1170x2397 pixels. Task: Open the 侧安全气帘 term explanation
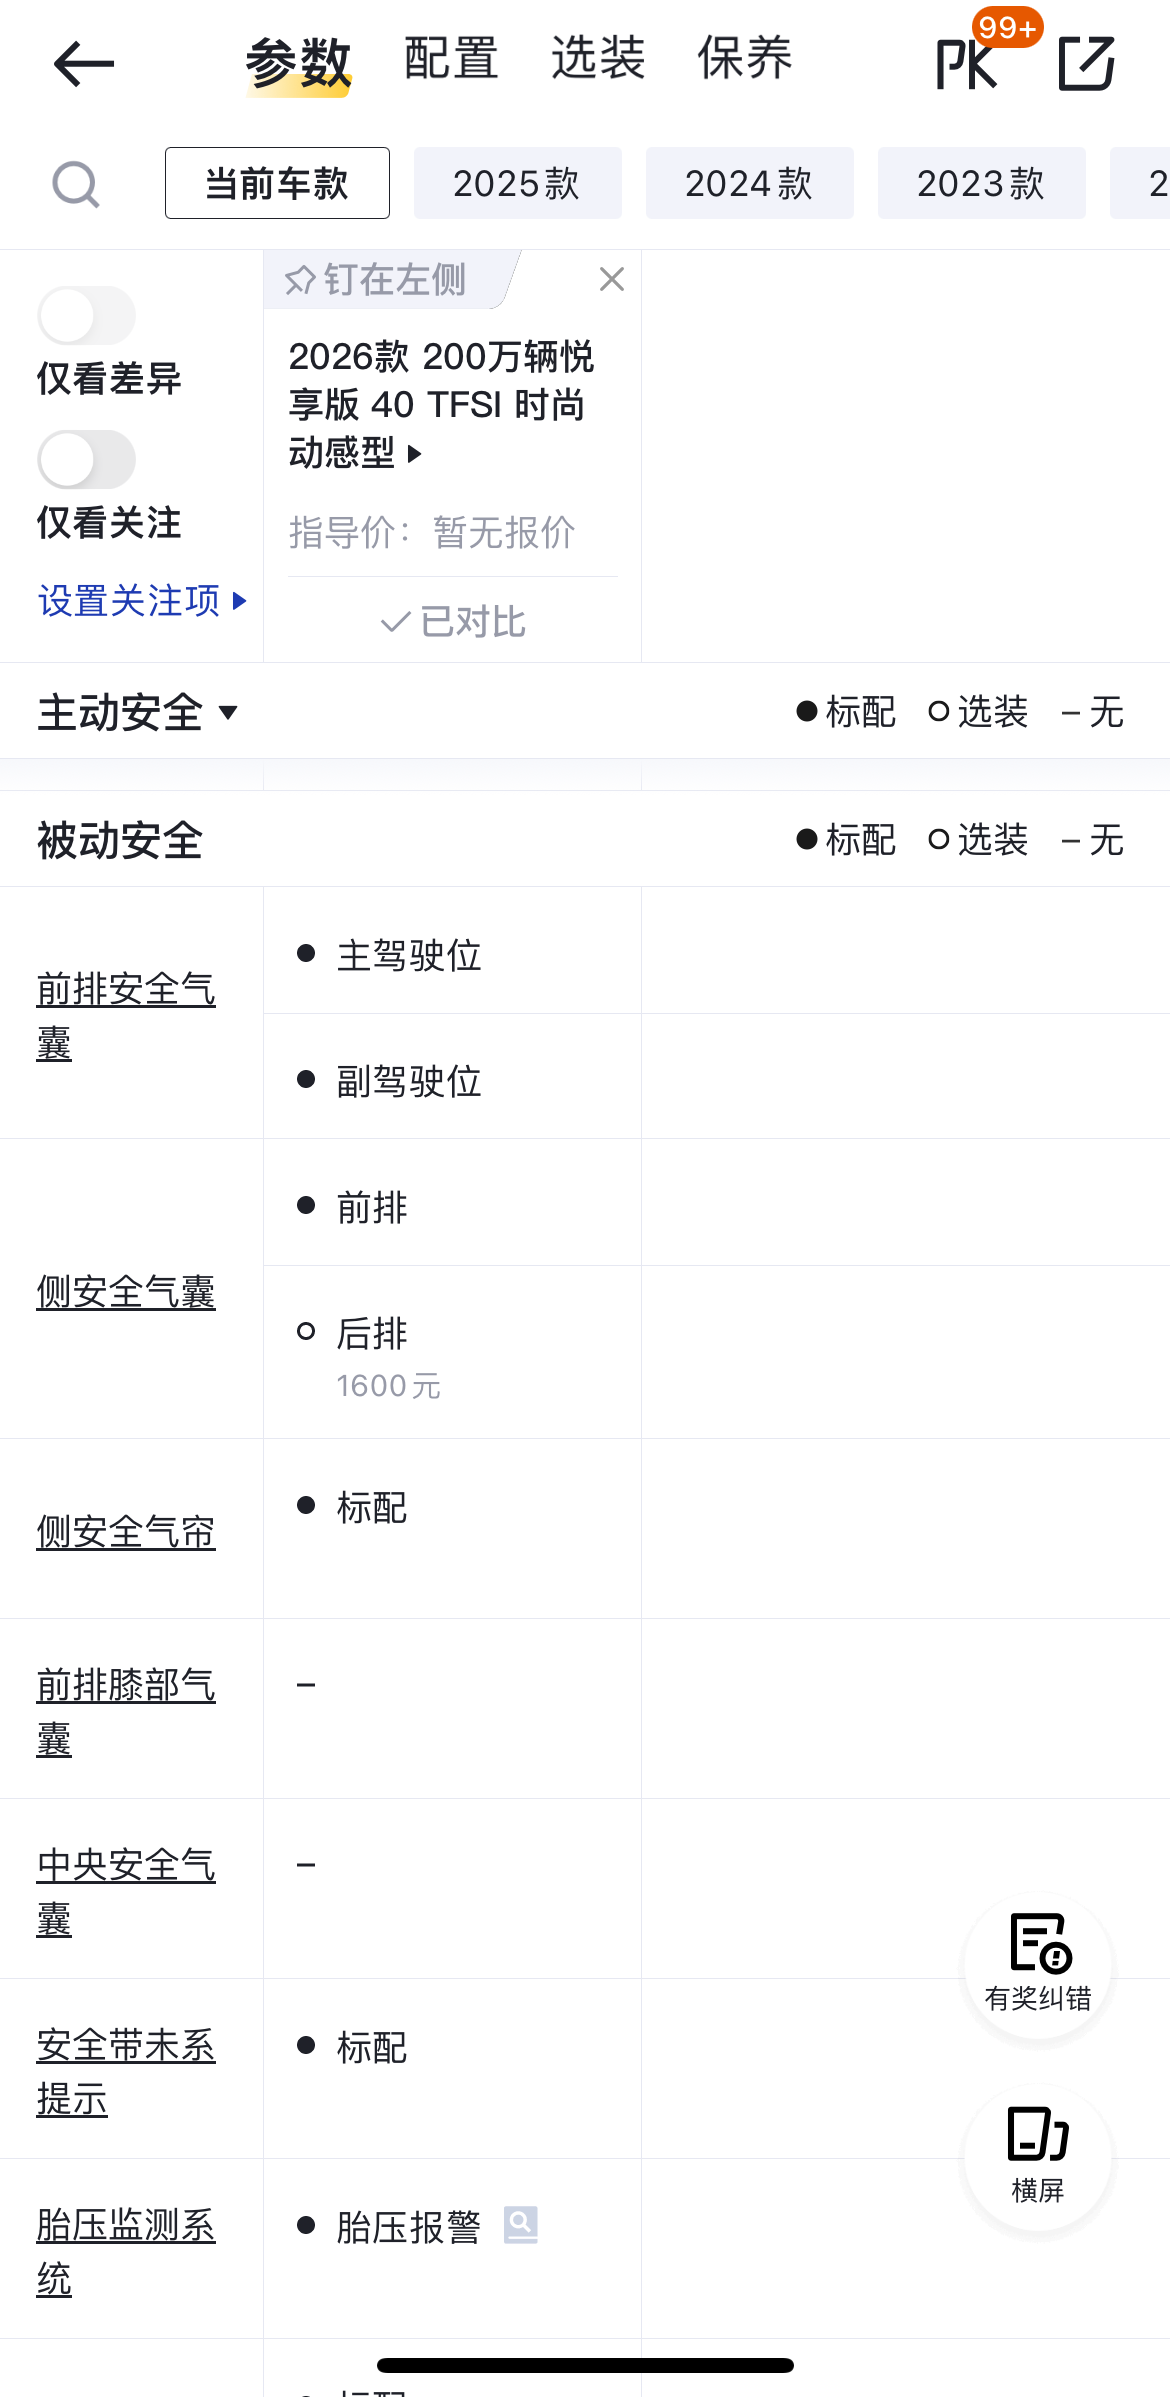click(x=126, y=1531)
